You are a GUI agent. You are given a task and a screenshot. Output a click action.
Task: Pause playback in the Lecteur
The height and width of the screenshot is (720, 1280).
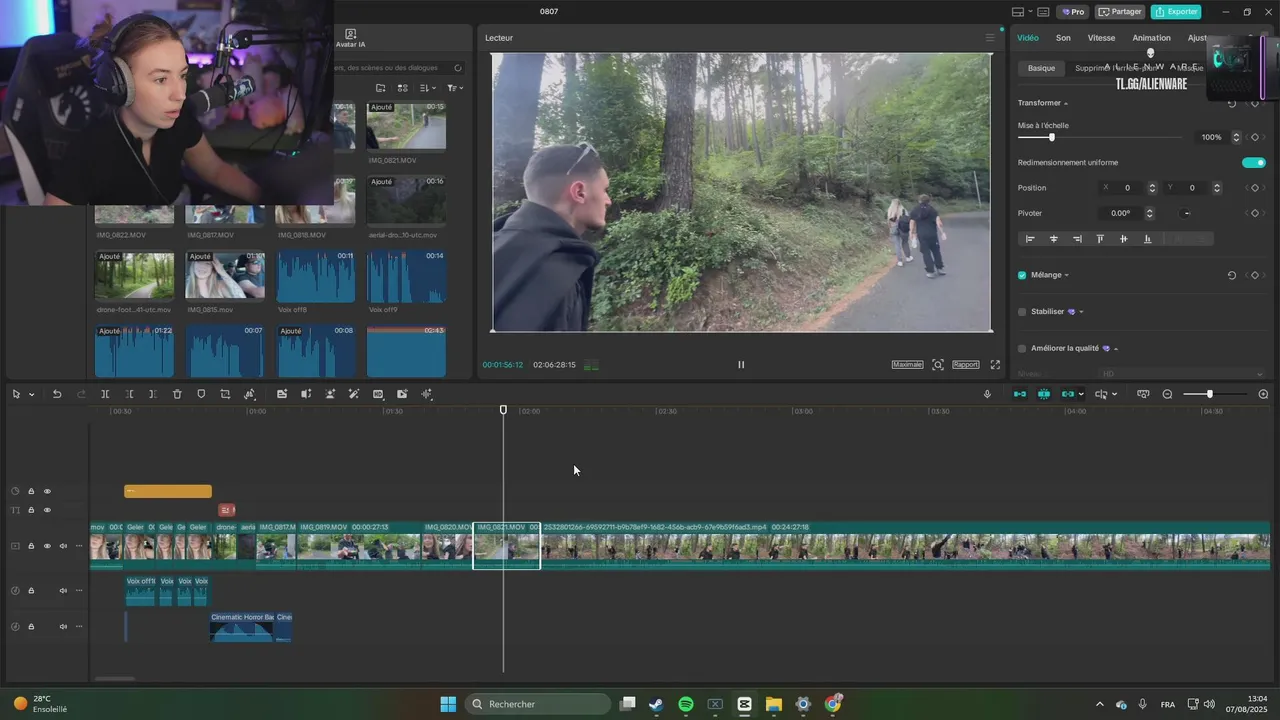[741, 365]
